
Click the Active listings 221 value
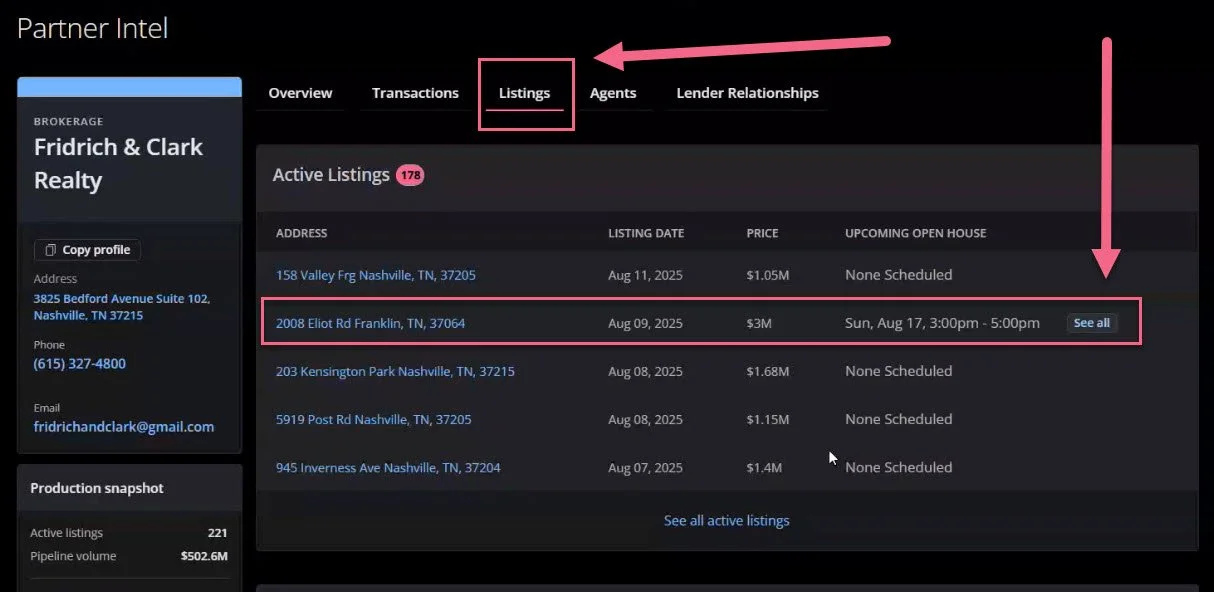[x=218, y=533]
